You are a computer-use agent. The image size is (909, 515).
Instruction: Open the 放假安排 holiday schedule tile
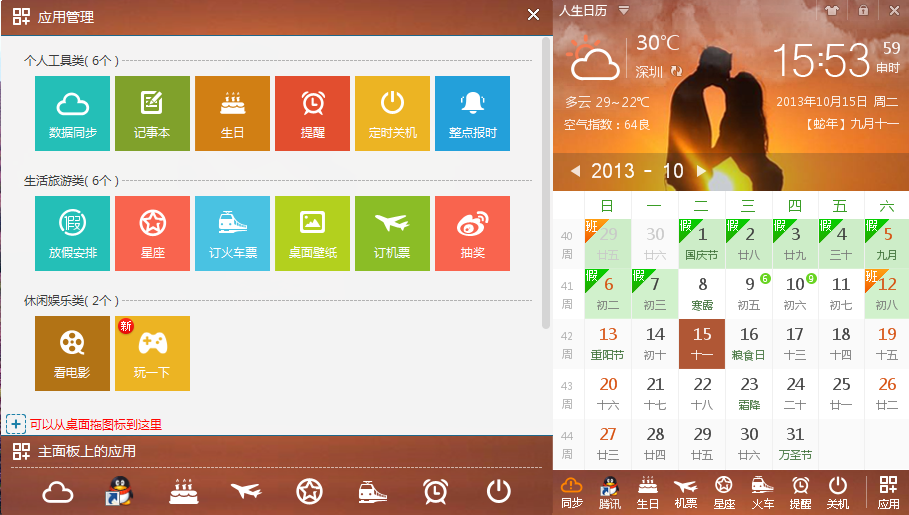click(72, 233)
